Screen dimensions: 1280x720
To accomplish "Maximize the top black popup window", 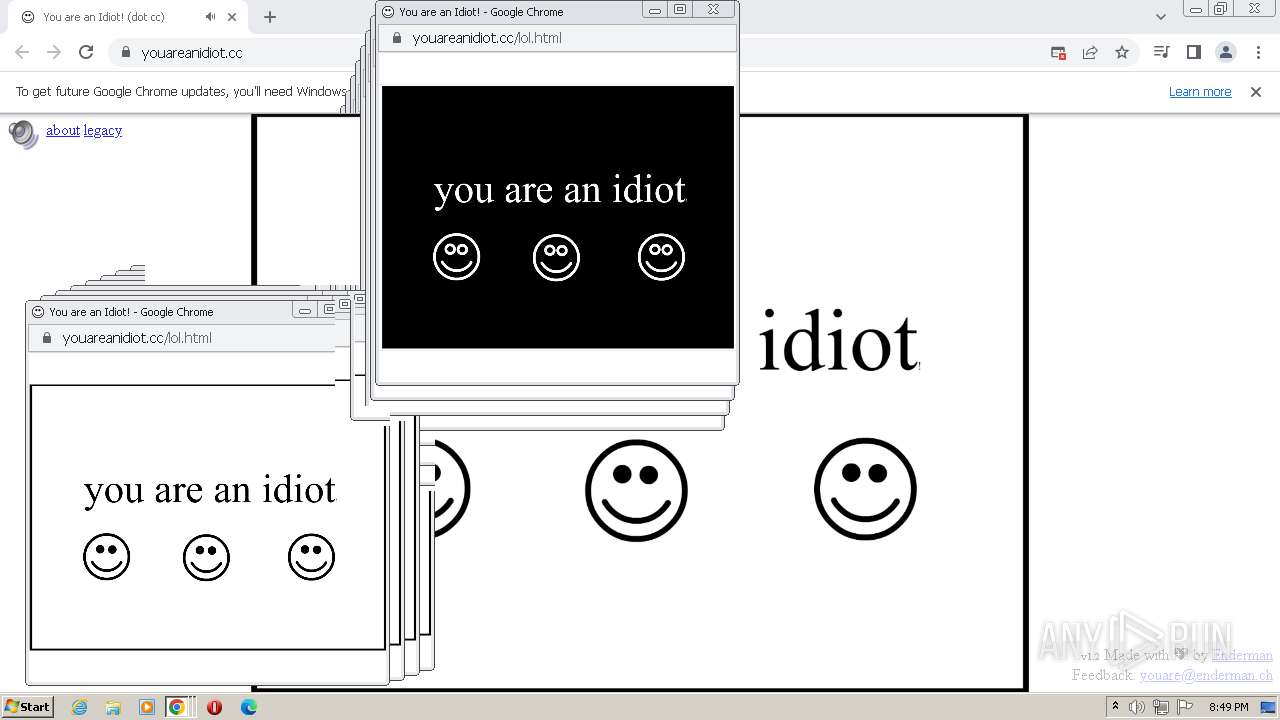I will tap(680, 10).
